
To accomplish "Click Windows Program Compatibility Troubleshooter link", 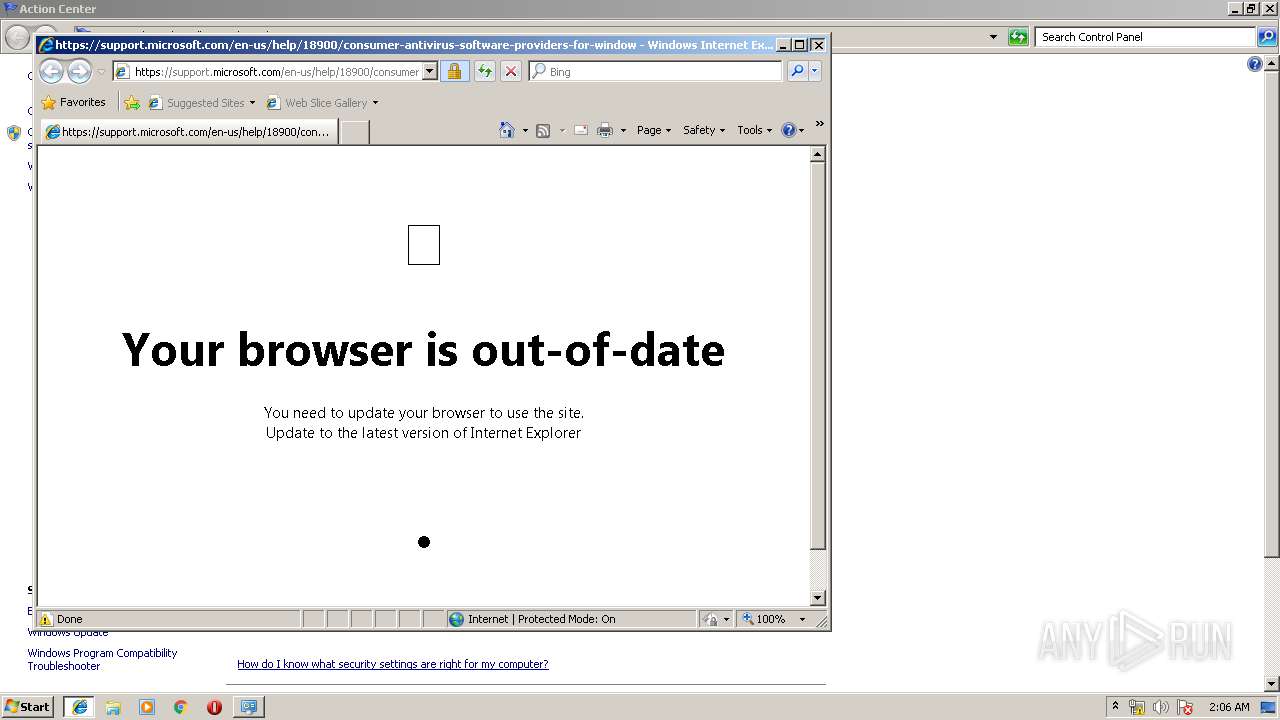I will pyautogui.click(x=102, y=659).
